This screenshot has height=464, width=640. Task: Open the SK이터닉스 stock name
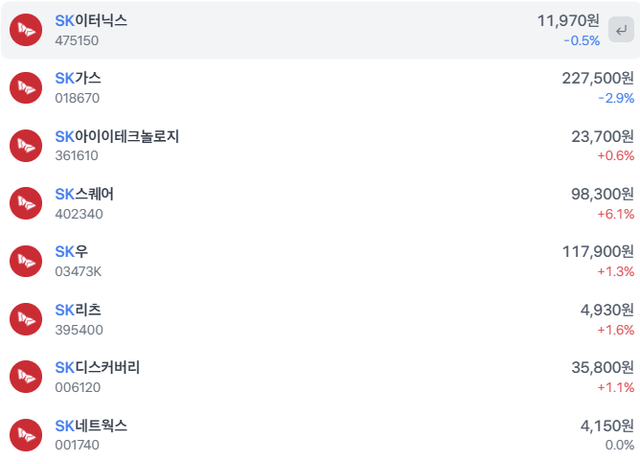91,20
